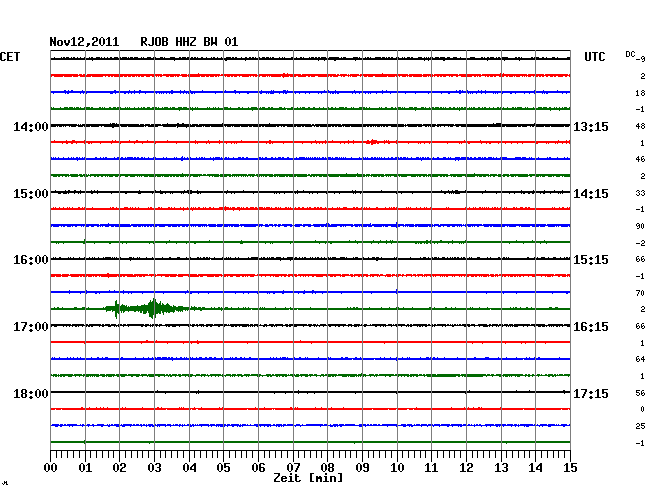Click DC value 90 in right column
This screenshot has height=494, width=650.
coord(640,226)
